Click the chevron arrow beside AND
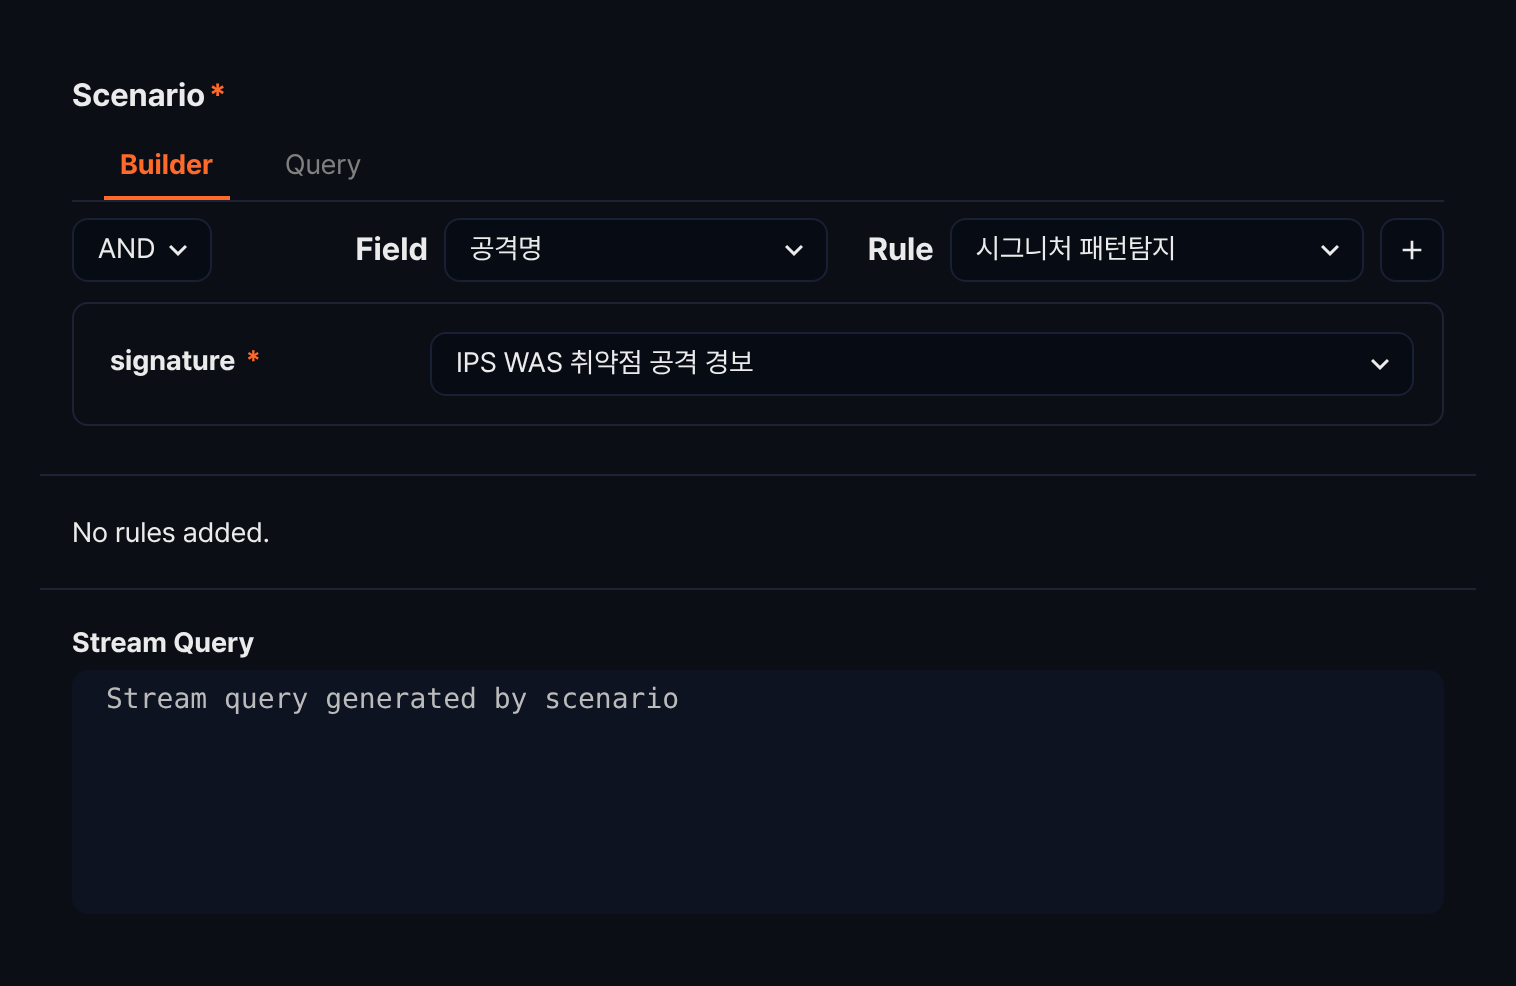This screenshot has width=1516, height=986. pyautogui.click(x=178, y=250)
